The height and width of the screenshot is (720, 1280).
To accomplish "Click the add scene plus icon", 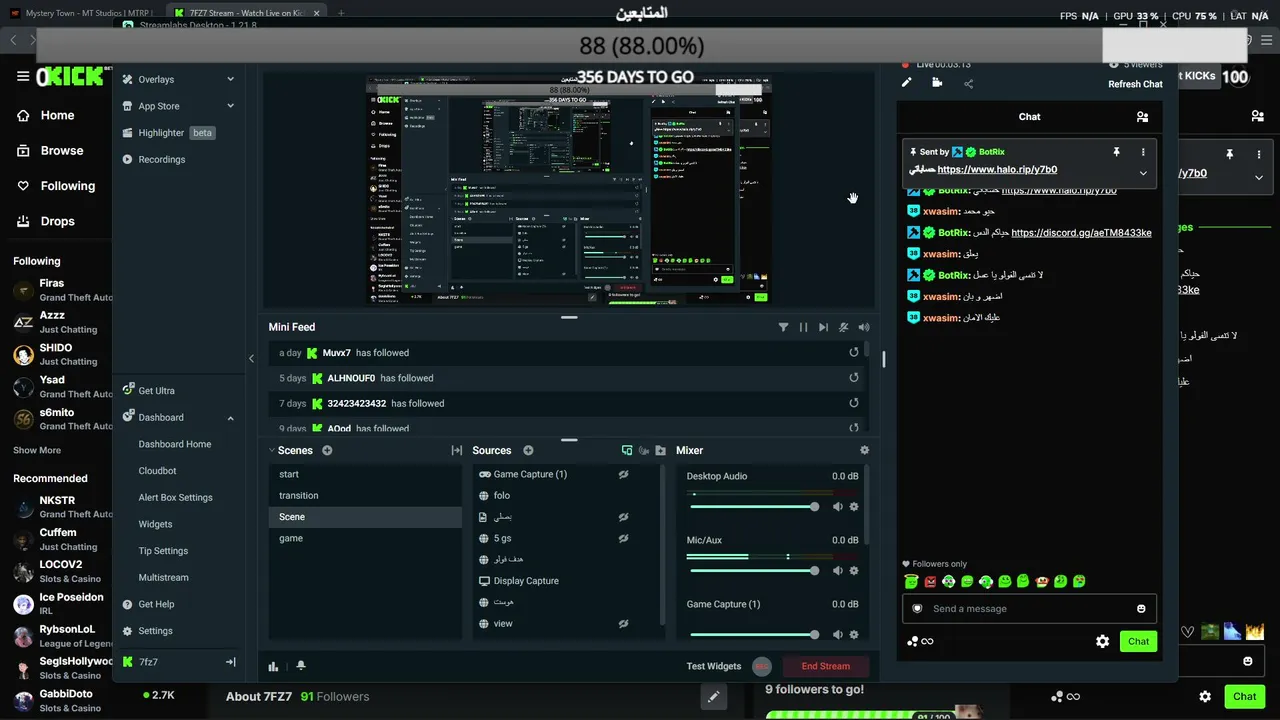I will coord(327,451).
